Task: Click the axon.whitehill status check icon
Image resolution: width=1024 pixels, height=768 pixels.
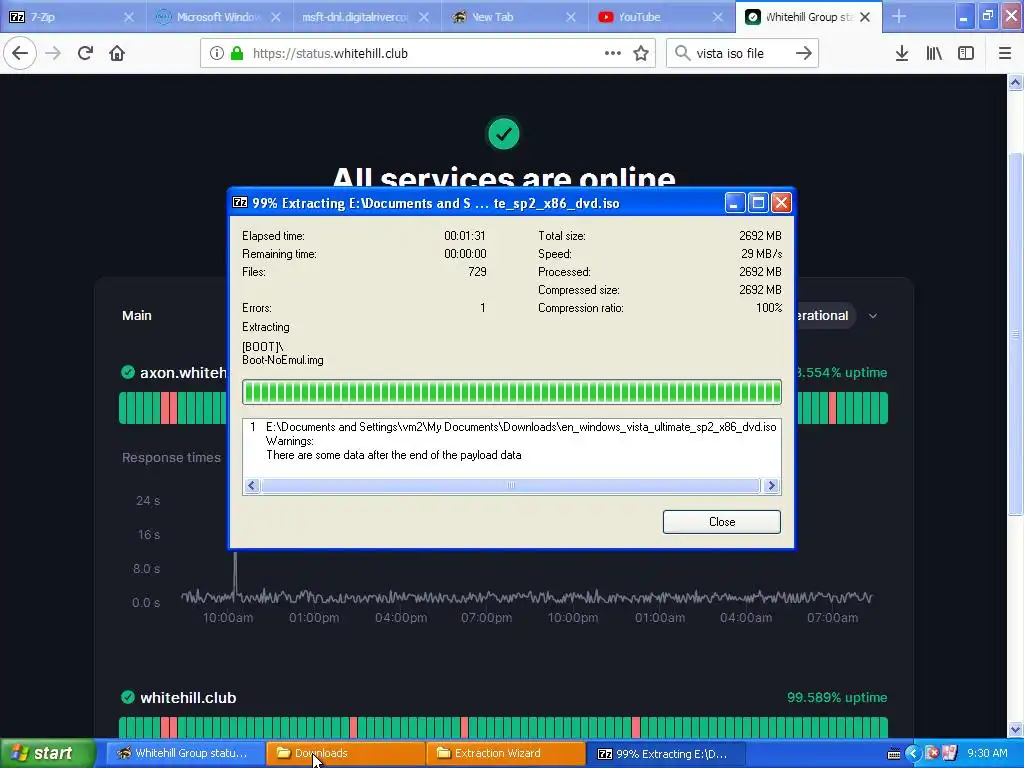Action: tap(128, 372)
